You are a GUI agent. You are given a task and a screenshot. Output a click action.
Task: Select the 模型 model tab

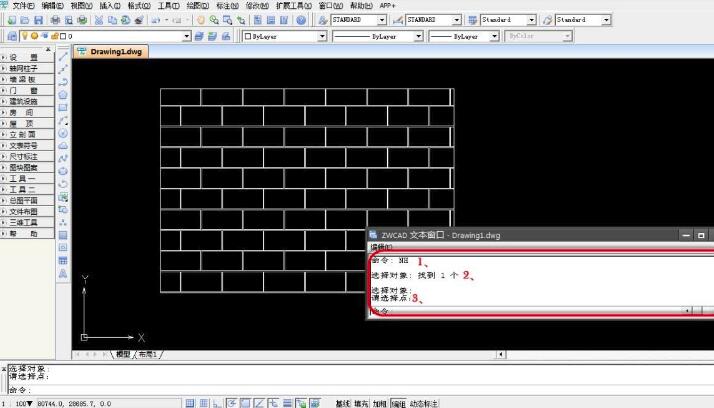coord(123,354)
